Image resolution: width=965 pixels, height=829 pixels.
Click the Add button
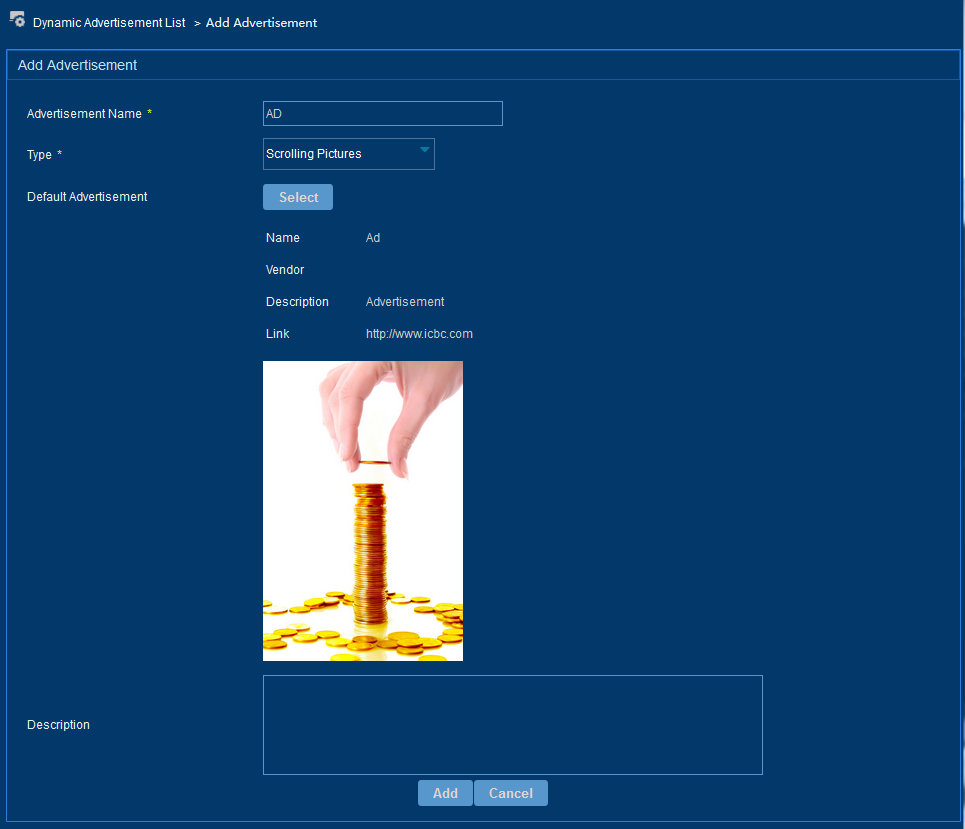point(445,793)
